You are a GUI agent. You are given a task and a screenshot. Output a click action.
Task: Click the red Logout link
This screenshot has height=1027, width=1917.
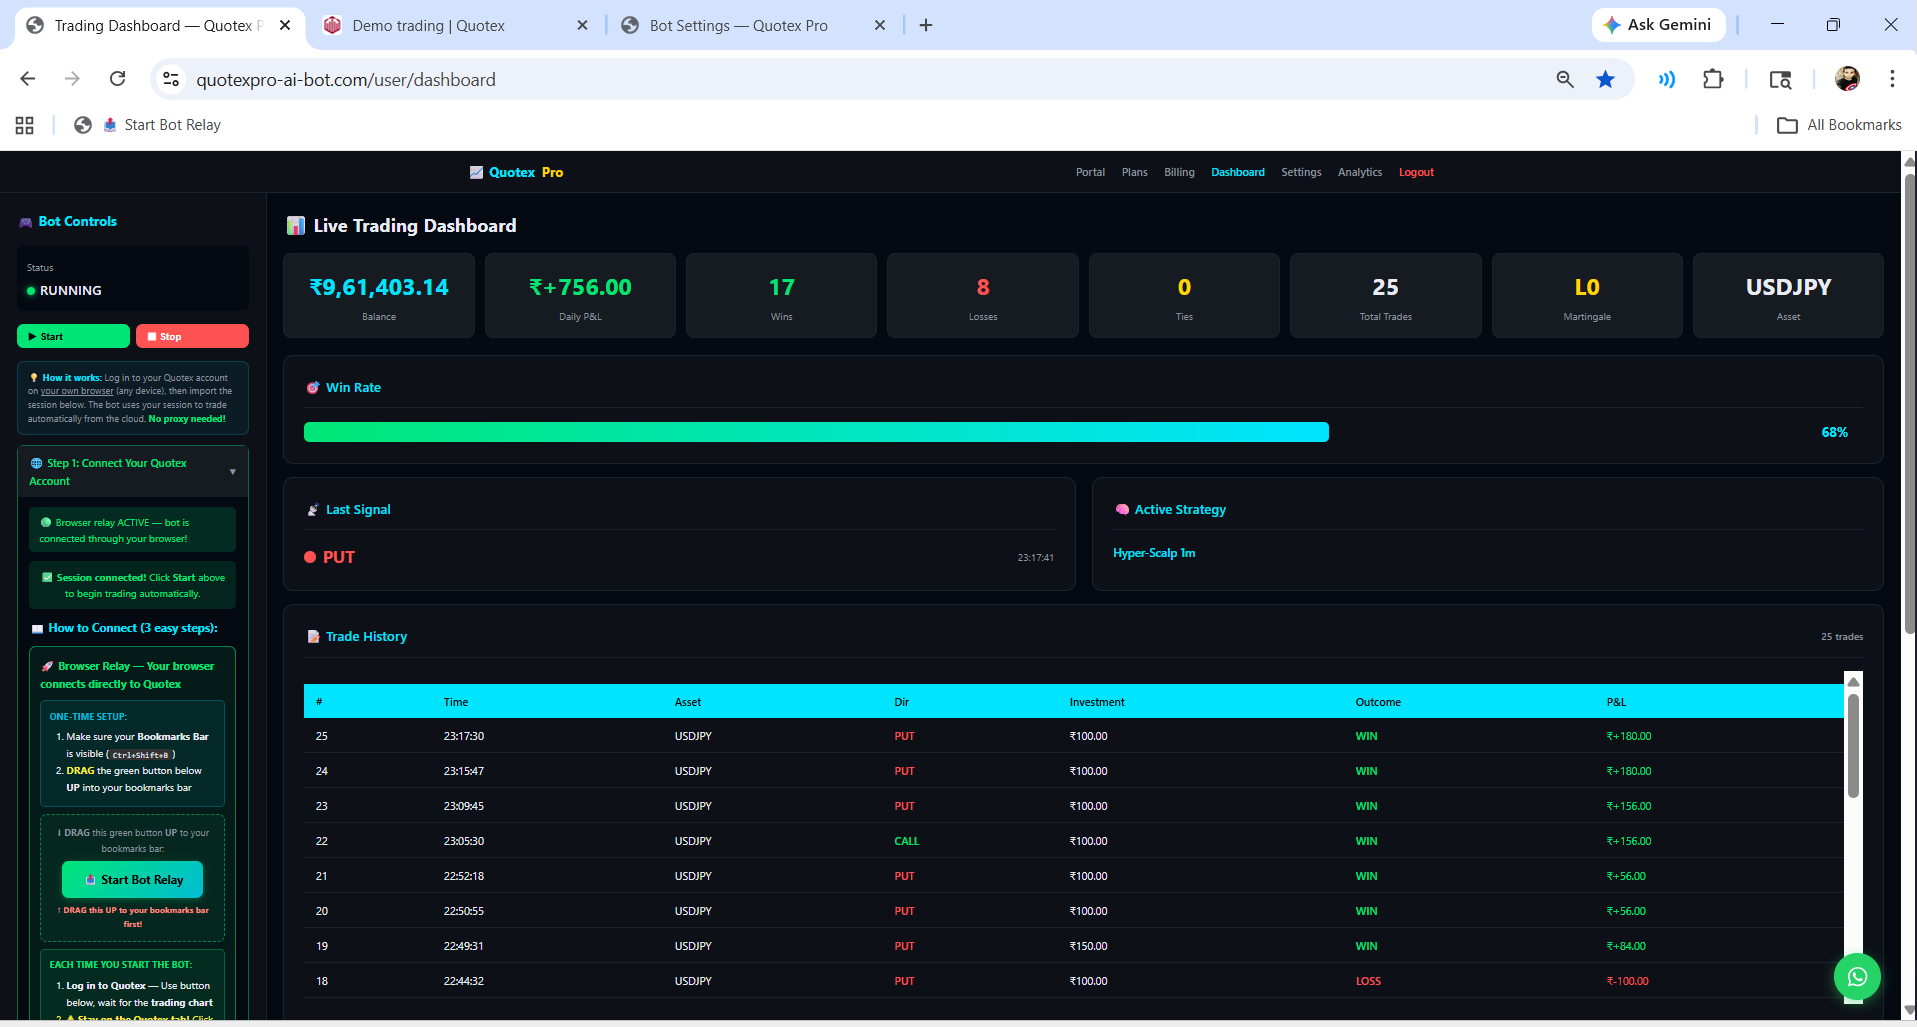coord(1416,172)
